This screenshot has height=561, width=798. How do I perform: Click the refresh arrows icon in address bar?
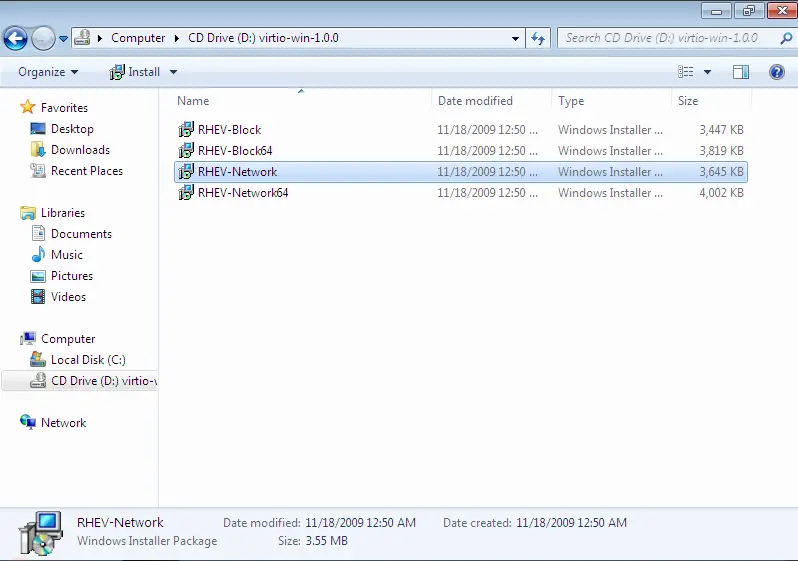pyautogui.click(x=539, y=38)
